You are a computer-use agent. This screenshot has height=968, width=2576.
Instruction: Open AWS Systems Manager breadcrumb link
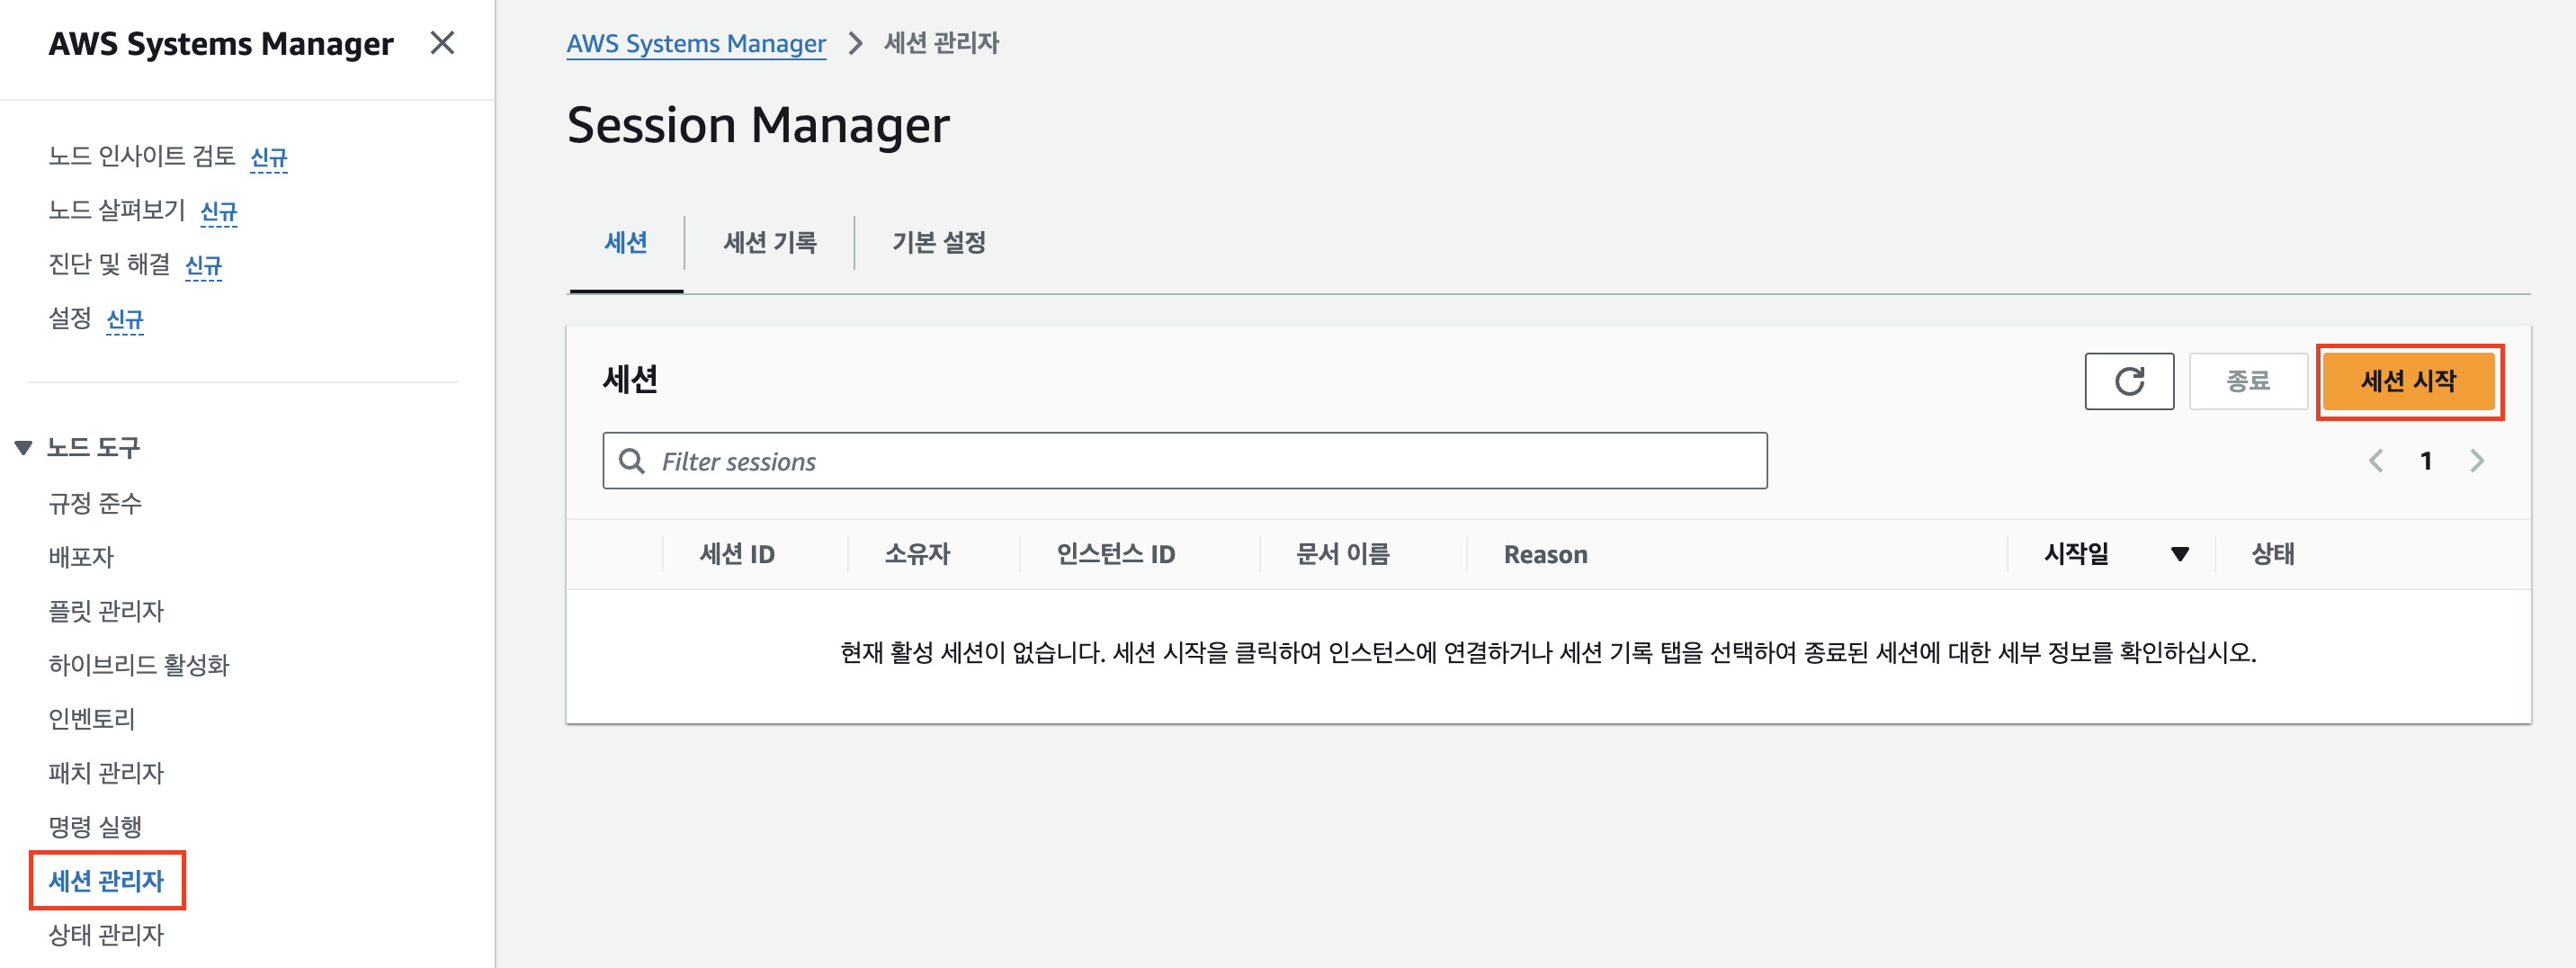coord(696,43)
